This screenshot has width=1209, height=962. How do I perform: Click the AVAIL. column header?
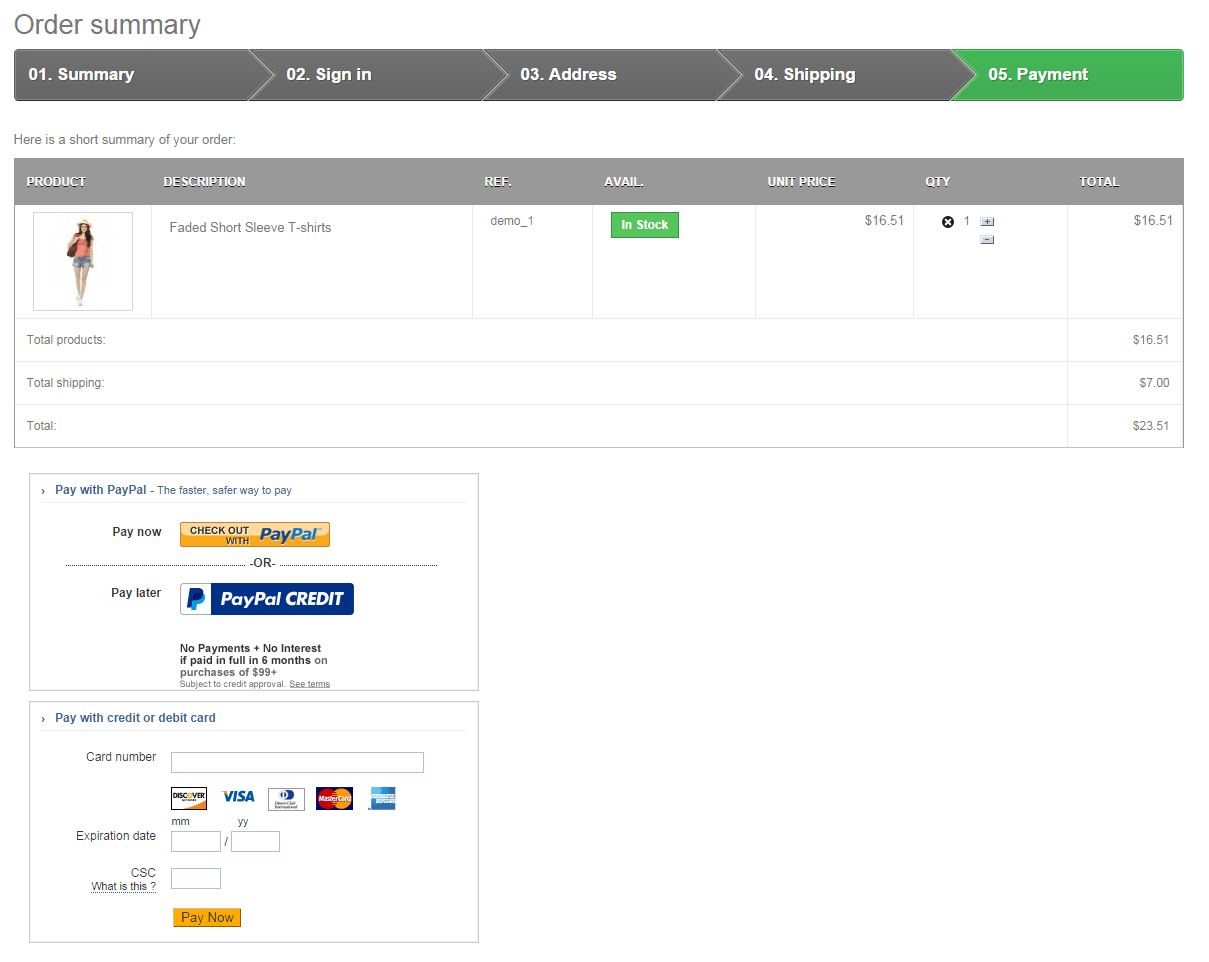[x=624, y=182]
